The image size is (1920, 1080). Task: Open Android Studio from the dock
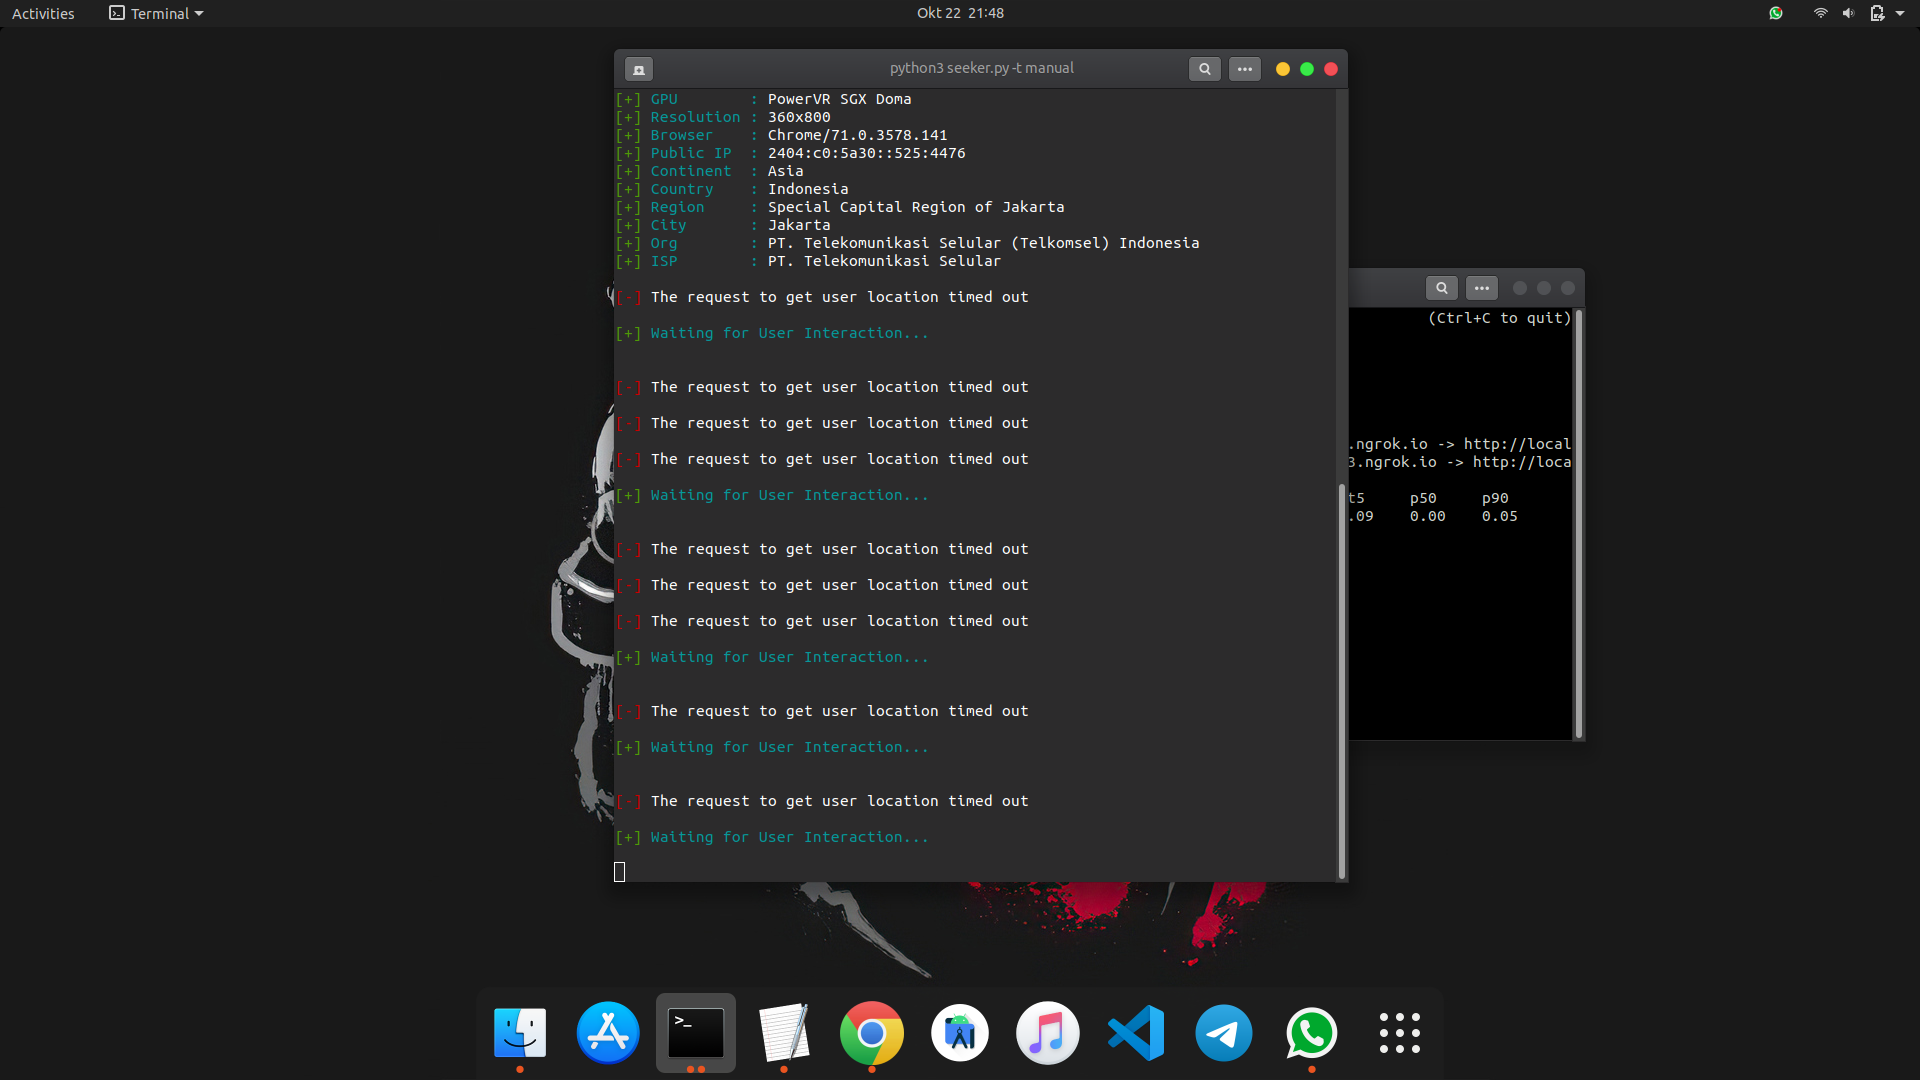(x=960, y=1033)
